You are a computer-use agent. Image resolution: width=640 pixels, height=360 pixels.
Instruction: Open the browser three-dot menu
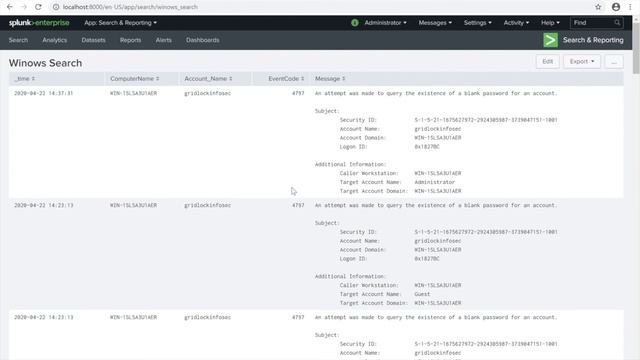click(630, 7)
